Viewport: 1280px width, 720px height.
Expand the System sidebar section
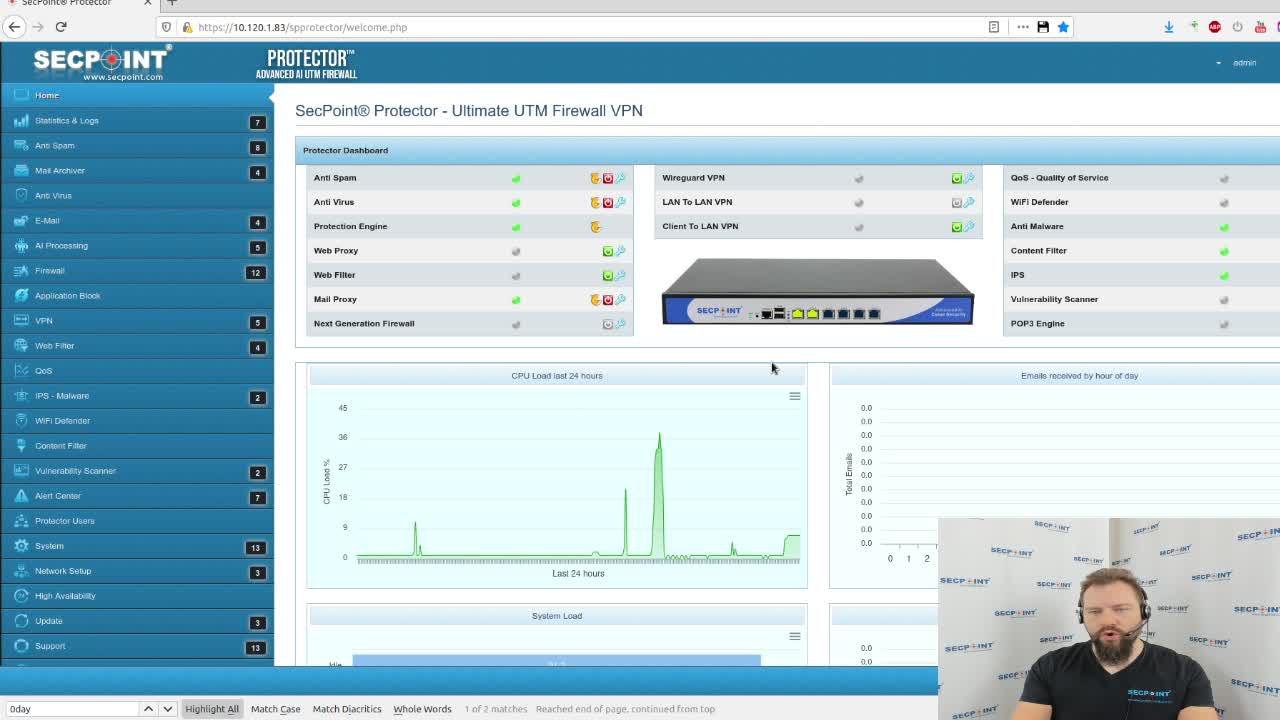[x=137, y=546]
